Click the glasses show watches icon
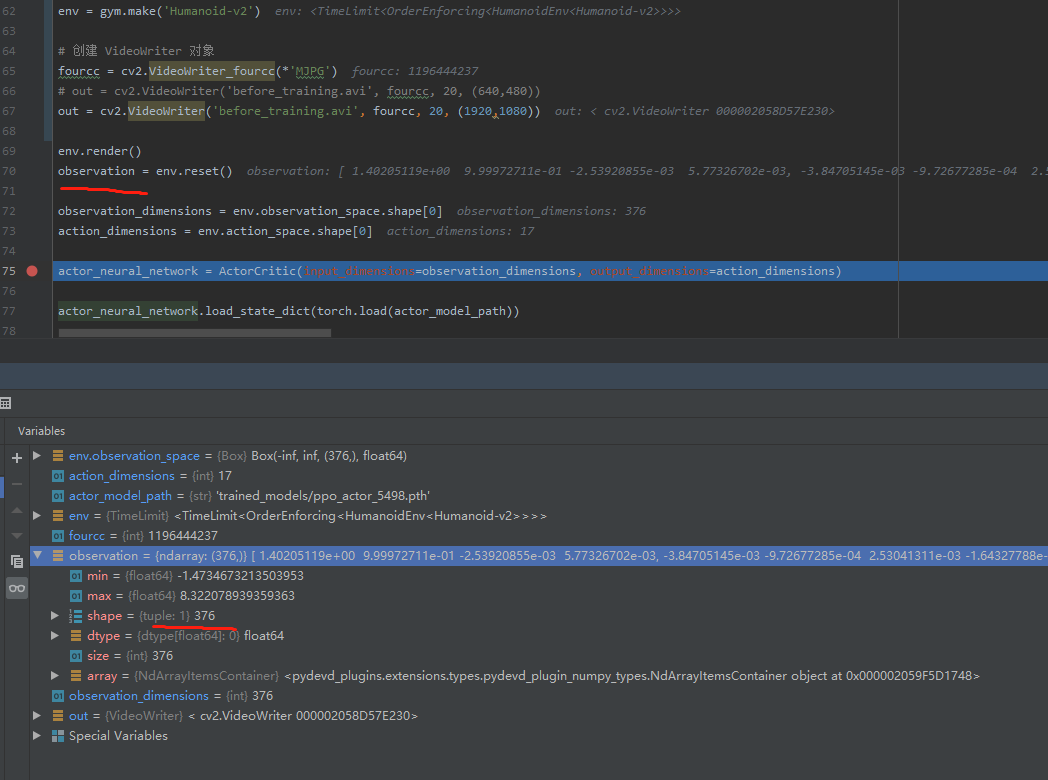Image resolution: width=1048 pixels, height=780 pixels. point(17,588)
